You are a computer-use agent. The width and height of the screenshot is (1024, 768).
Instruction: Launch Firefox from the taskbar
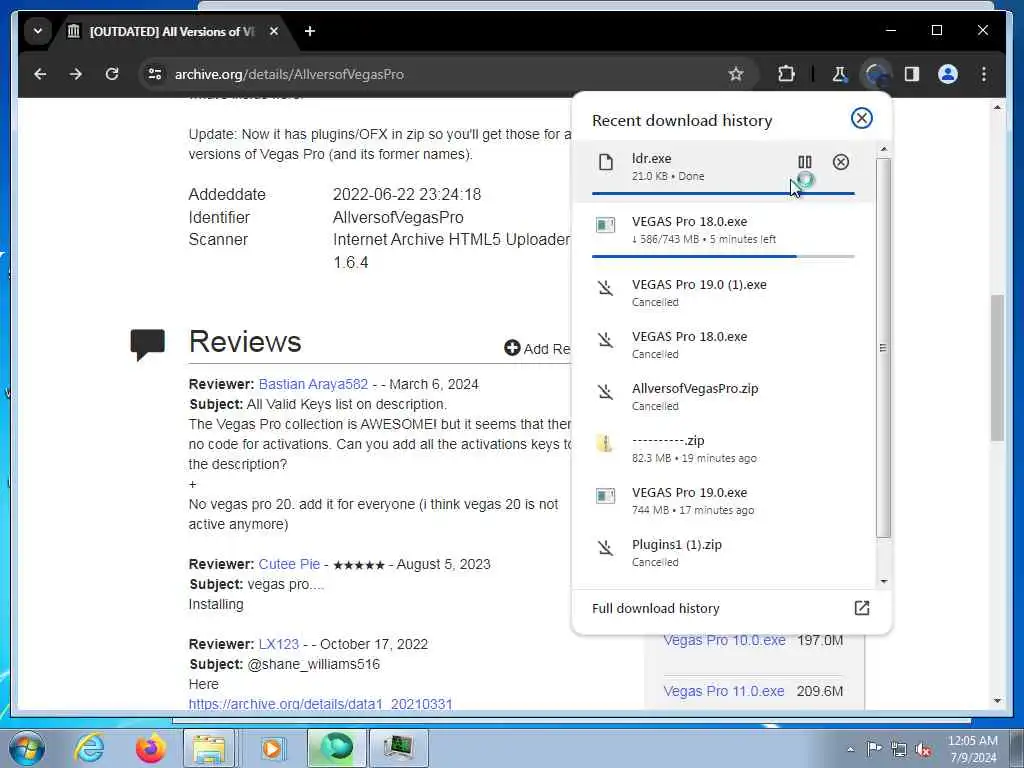(x=150, y=748)
